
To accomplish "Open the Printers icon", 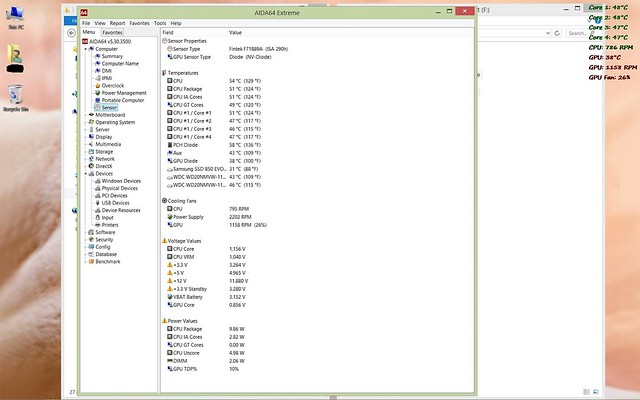I will coord(98,225).
